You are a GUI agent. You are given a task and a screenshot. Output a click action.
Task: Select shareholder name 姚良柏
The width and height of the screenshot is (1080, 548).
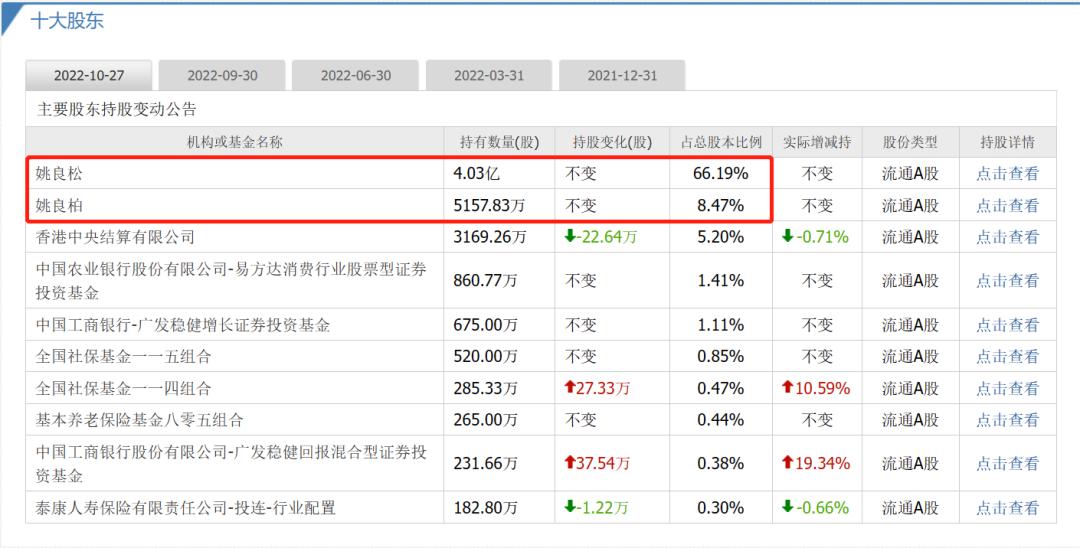[x=59, y=205]
